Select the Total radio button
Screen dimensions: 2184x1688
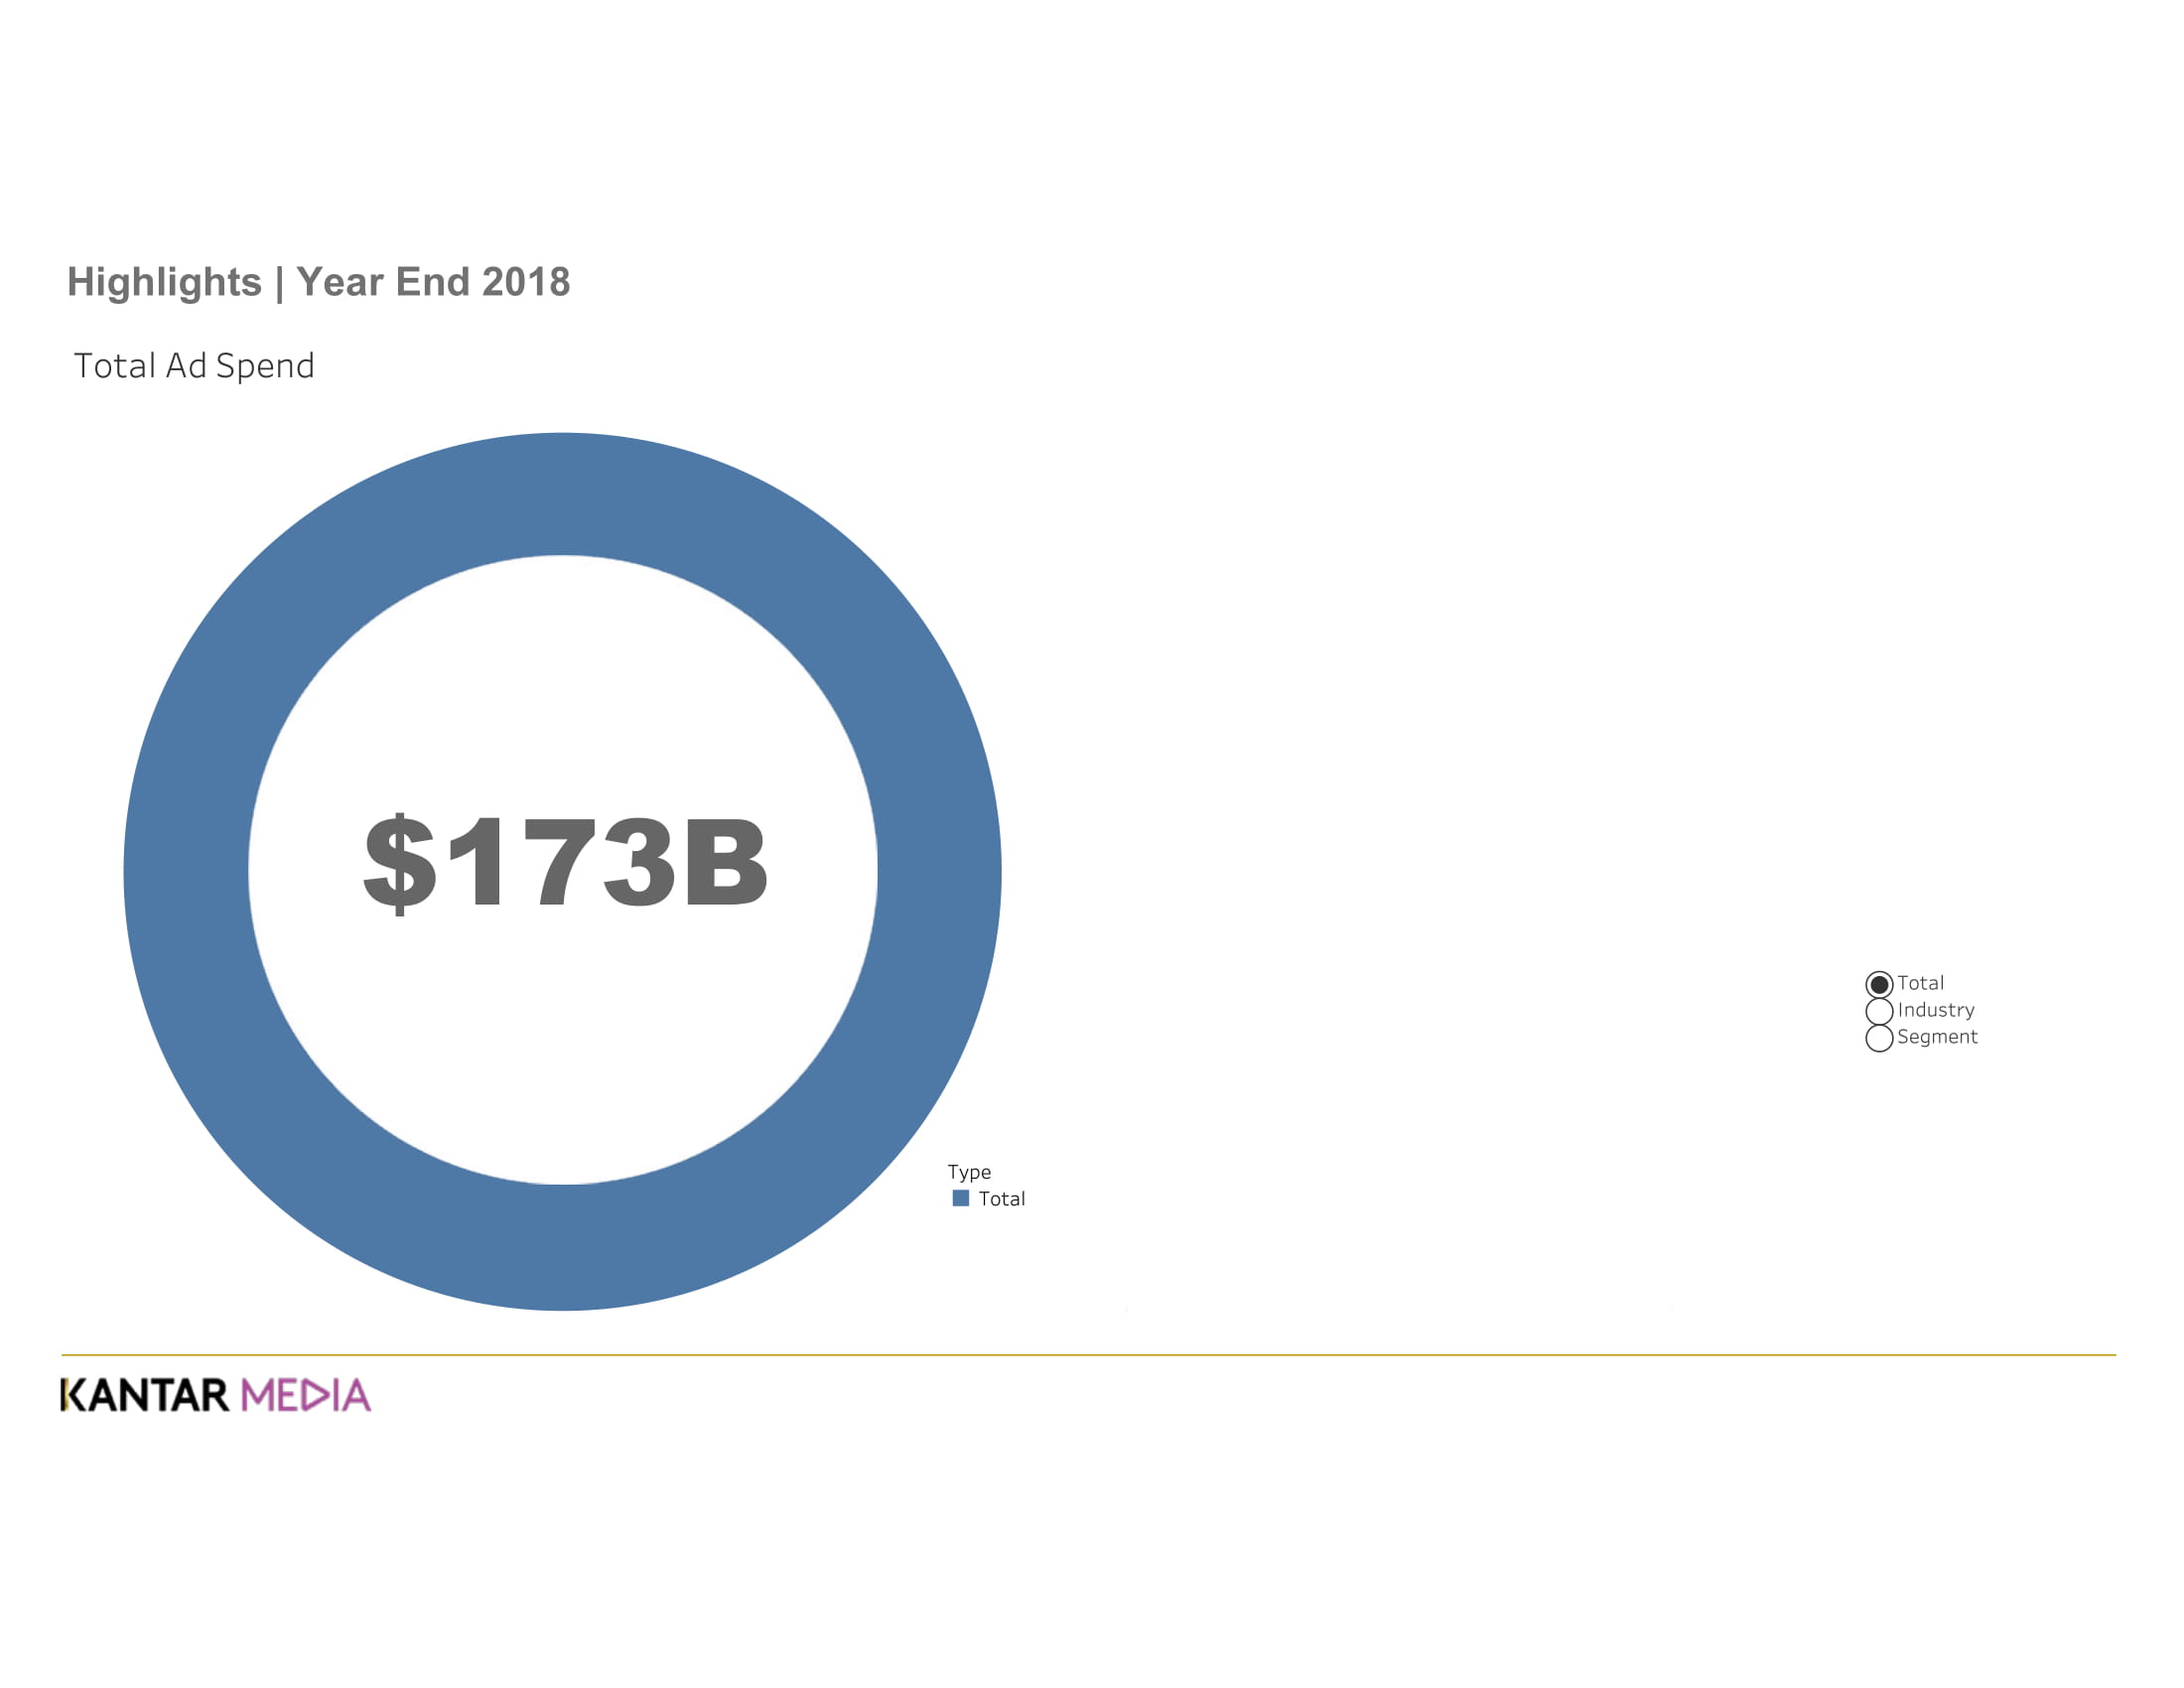point(1880,983)
